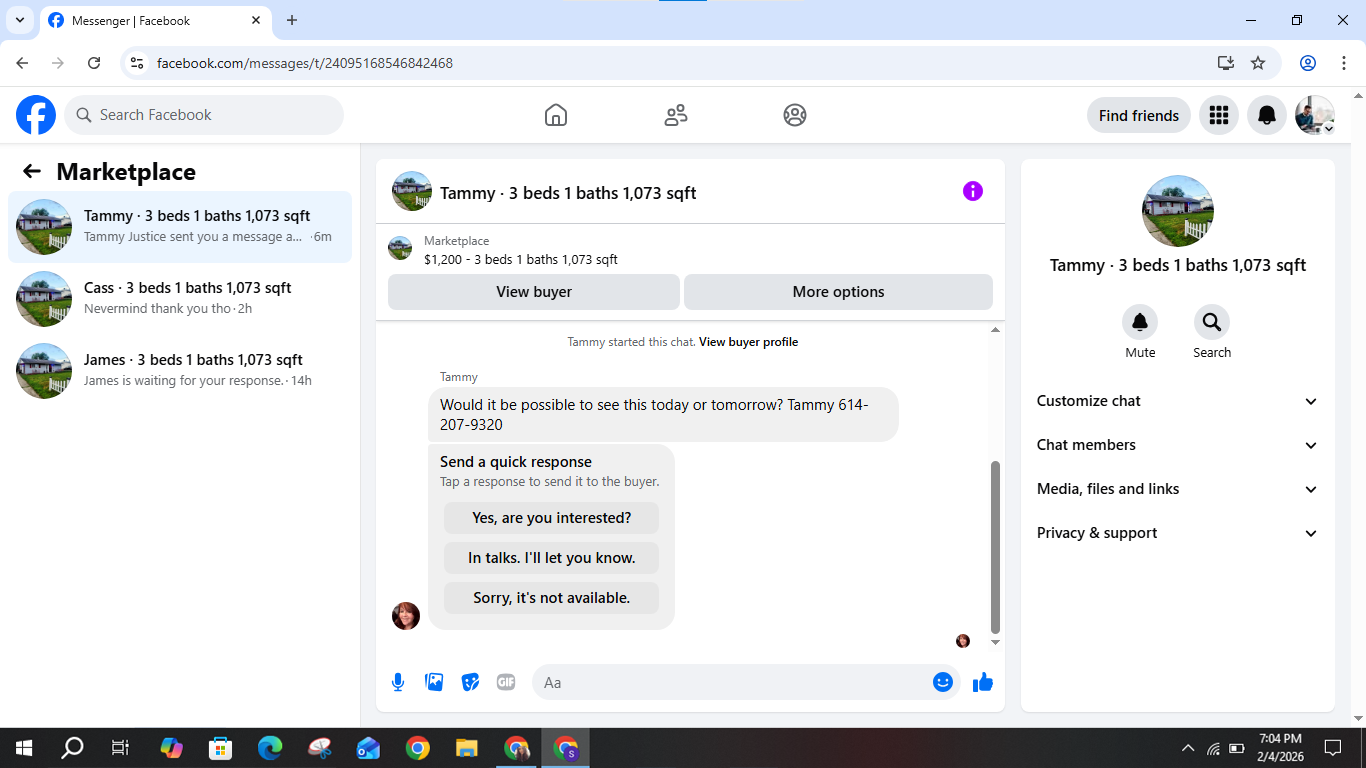Click the Marketplace listing thumbnail under header
The width and height of the screenshot is (1366, 768).
tap(400, 248)
